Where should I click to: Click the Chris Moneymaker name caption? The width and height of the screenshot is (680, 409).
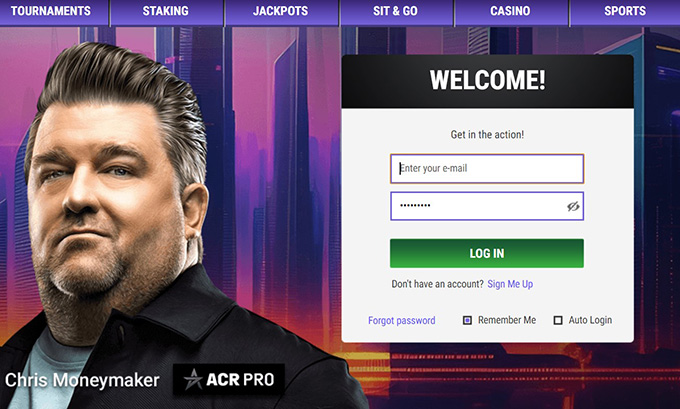82,380
